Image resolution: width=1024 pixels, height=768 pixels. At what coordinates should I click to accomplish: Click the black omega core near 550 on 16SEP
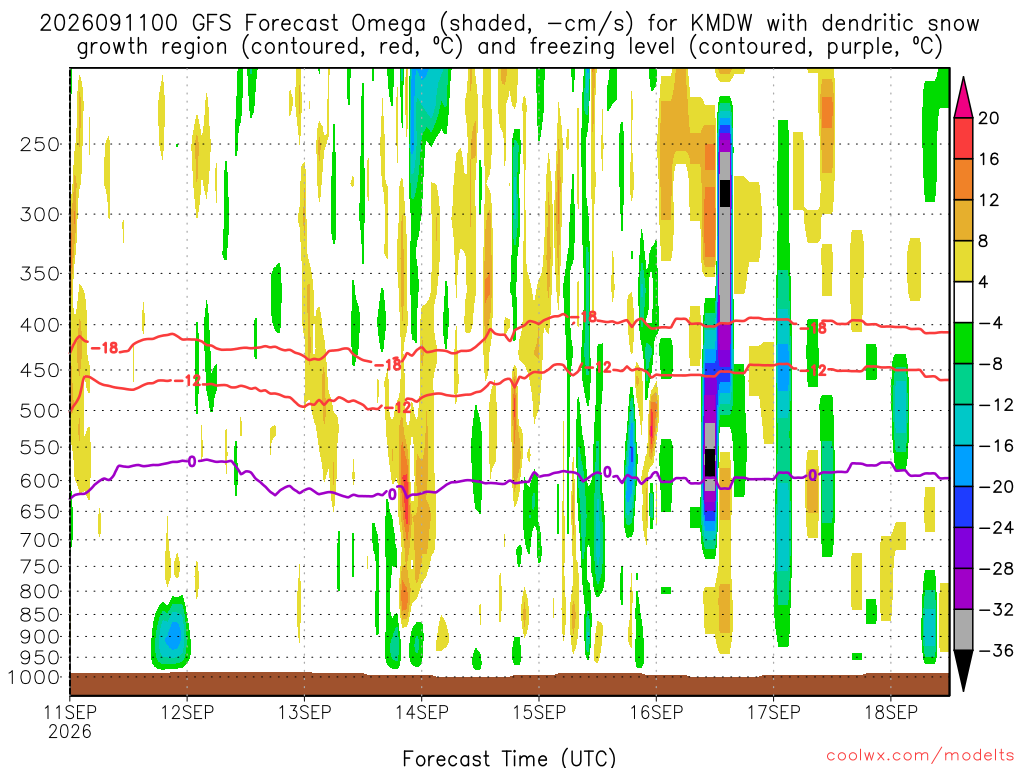click(710, 462)
